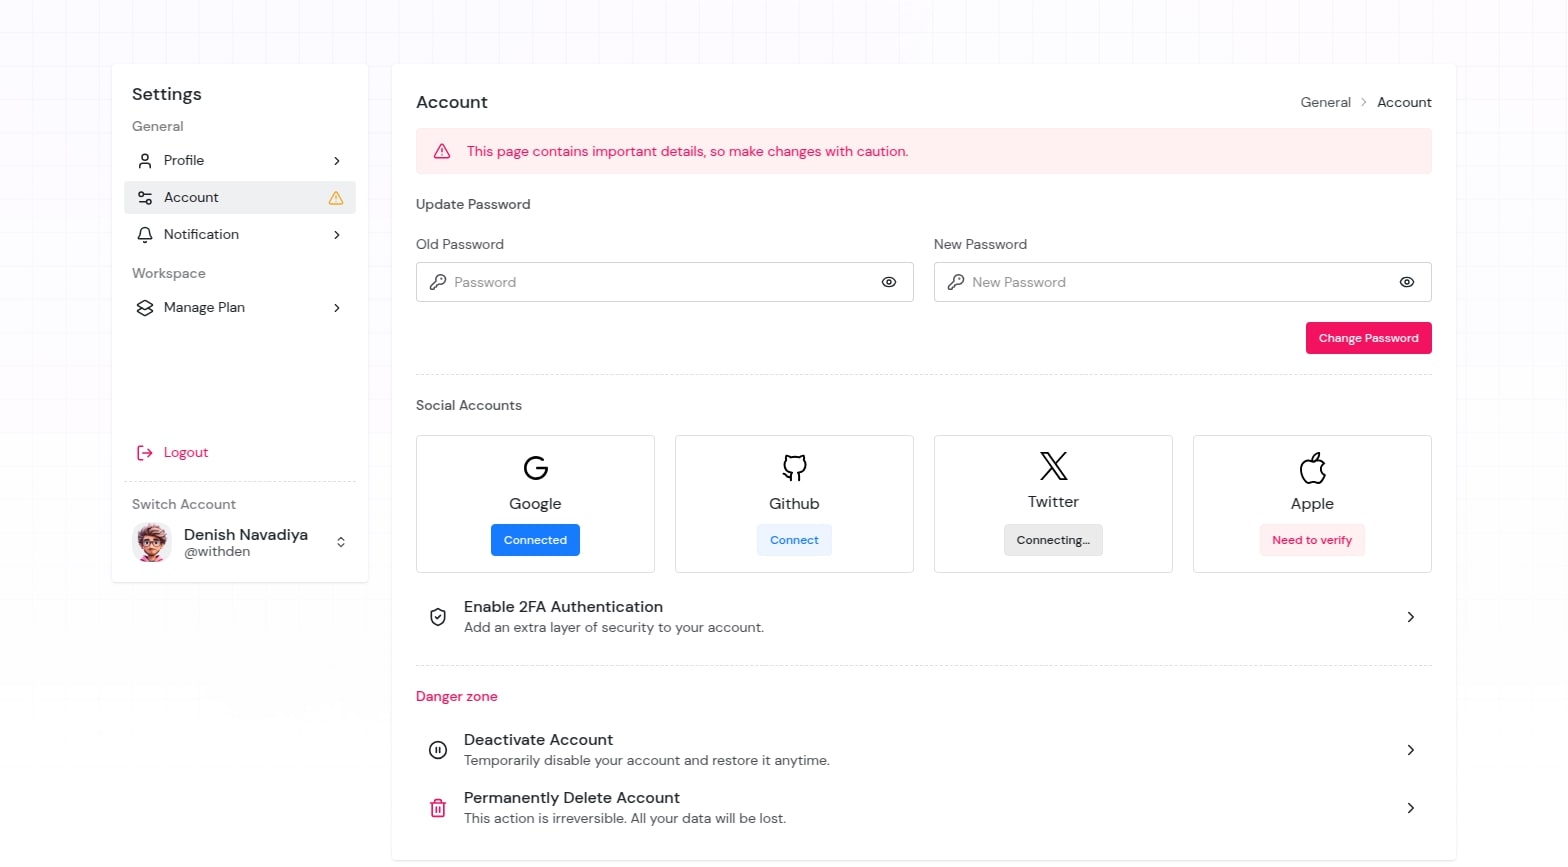
Task: Expand the Enable 2FA Authentication chevron
Action: click(x=1410, y=617)
